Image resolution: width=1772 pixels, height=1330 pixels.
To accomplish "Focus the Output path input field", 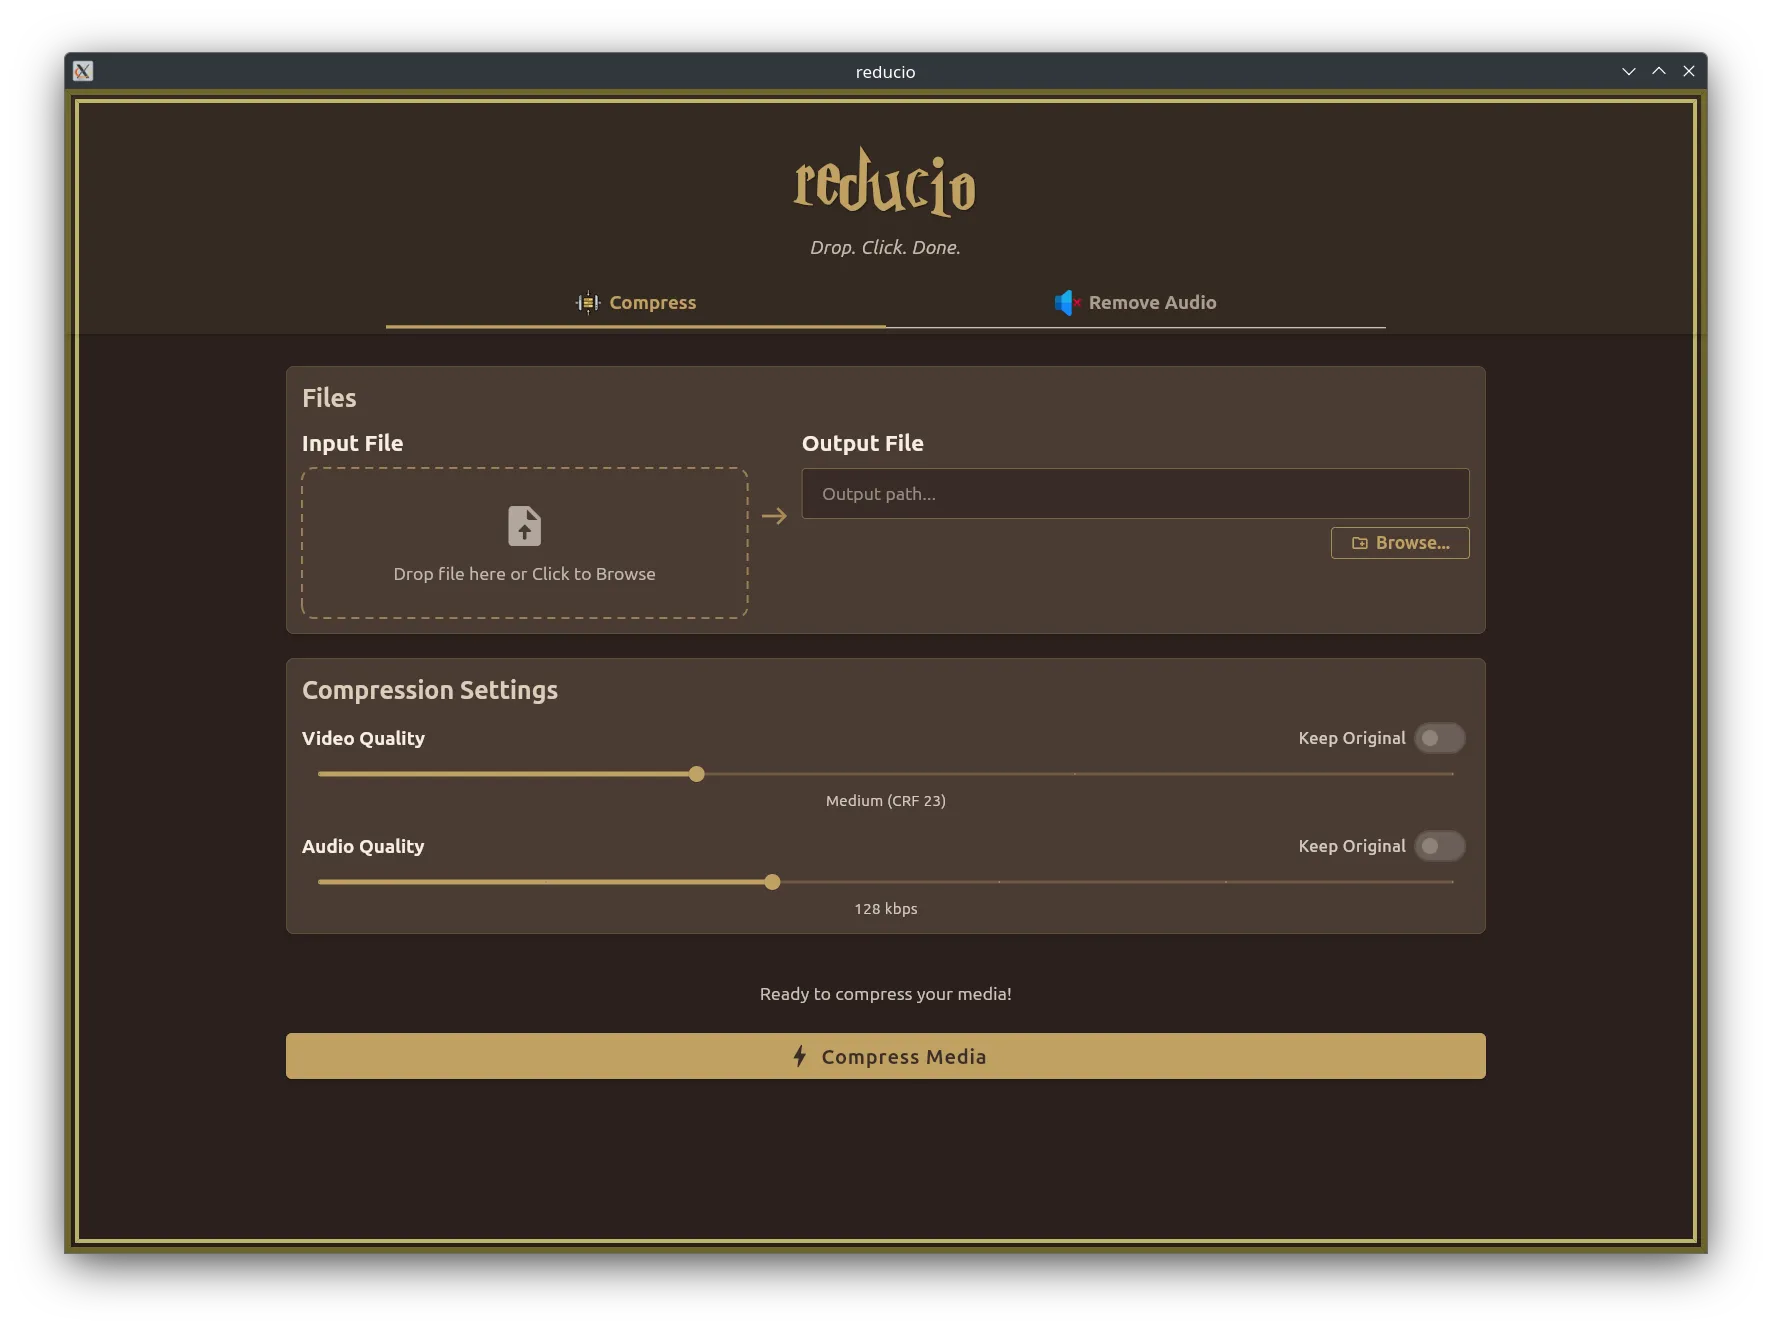I will 1136,494.
